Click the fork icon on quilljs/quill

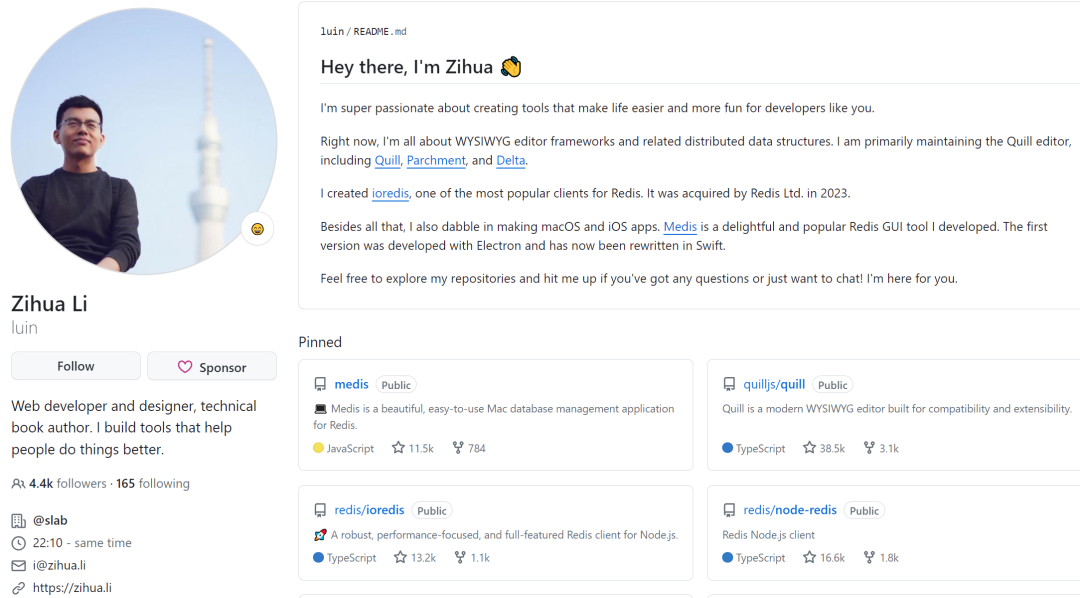pos(869,448)
